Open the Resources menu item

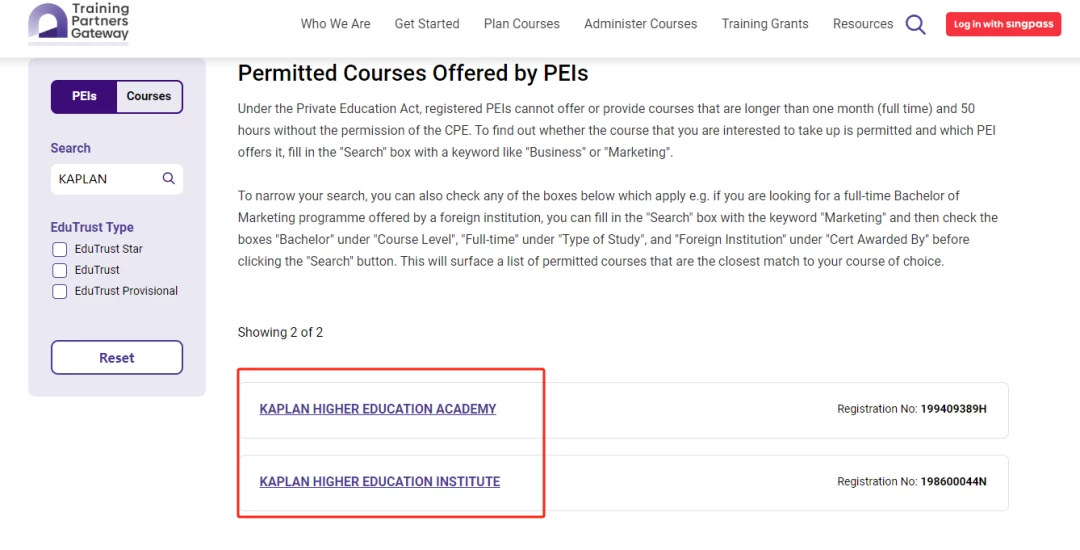click(862, 23)
